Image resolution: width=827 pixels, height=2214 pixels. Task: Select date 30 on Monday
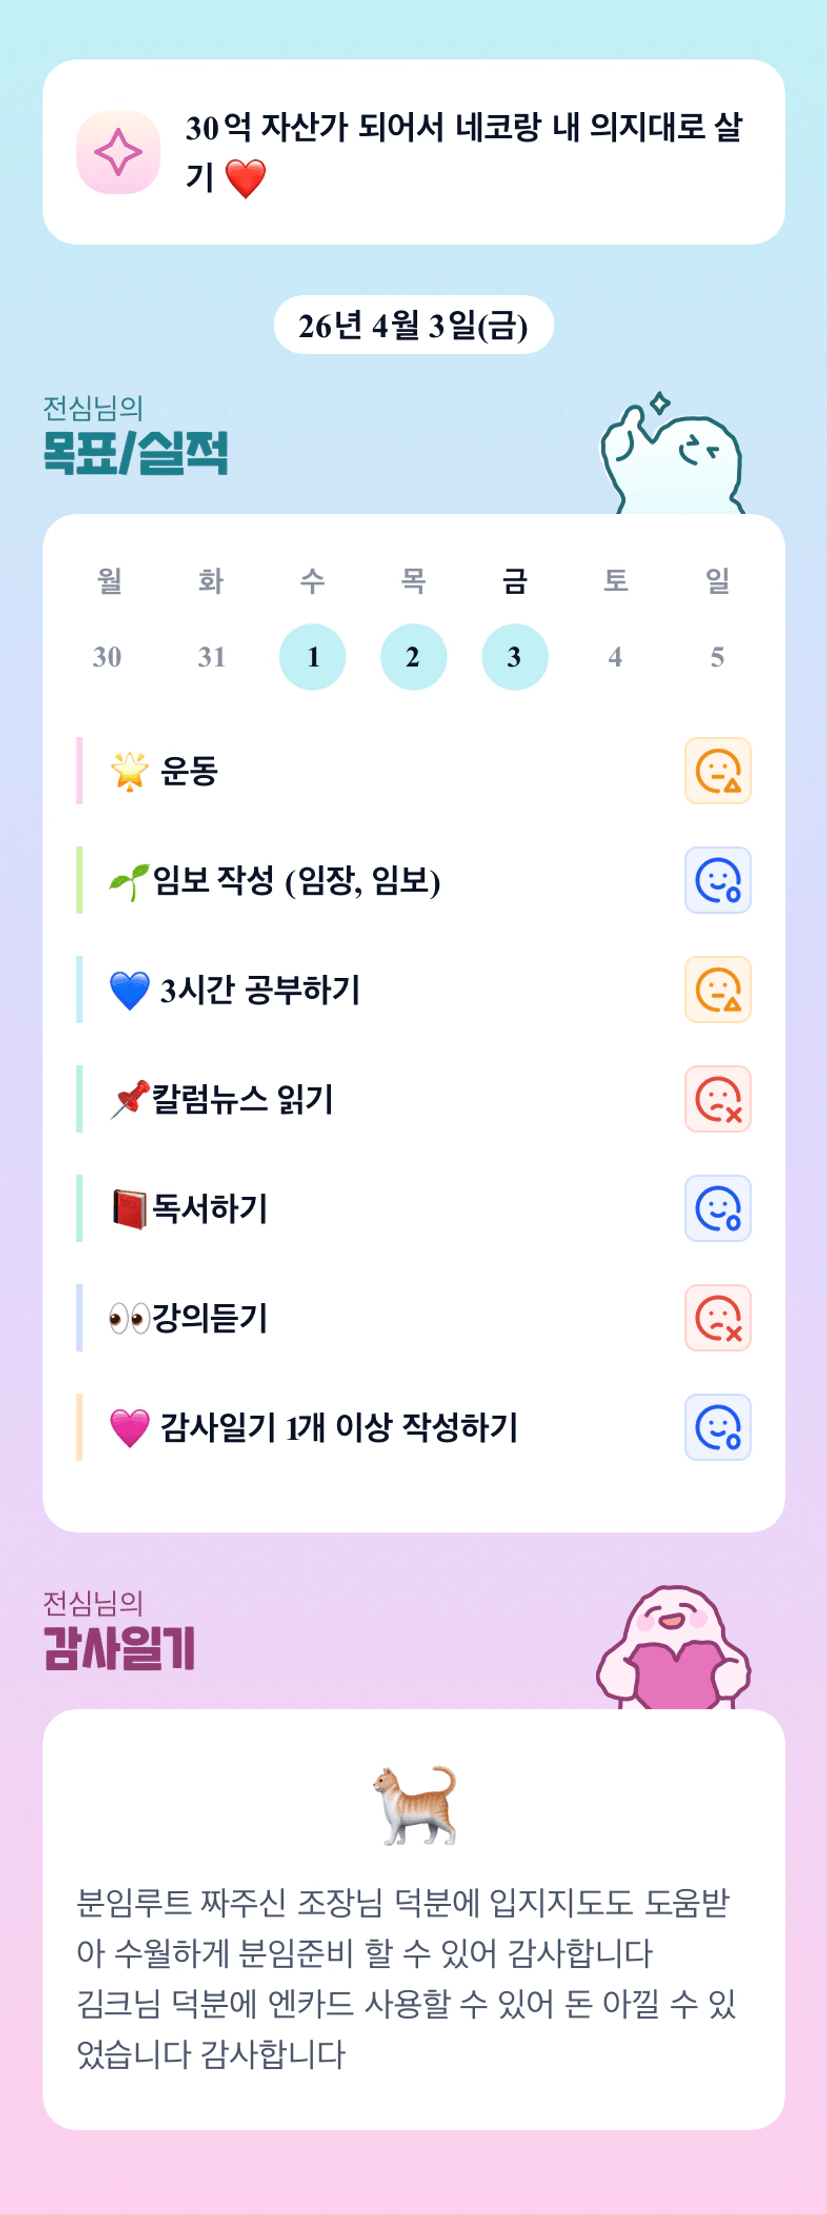[108, 657]
